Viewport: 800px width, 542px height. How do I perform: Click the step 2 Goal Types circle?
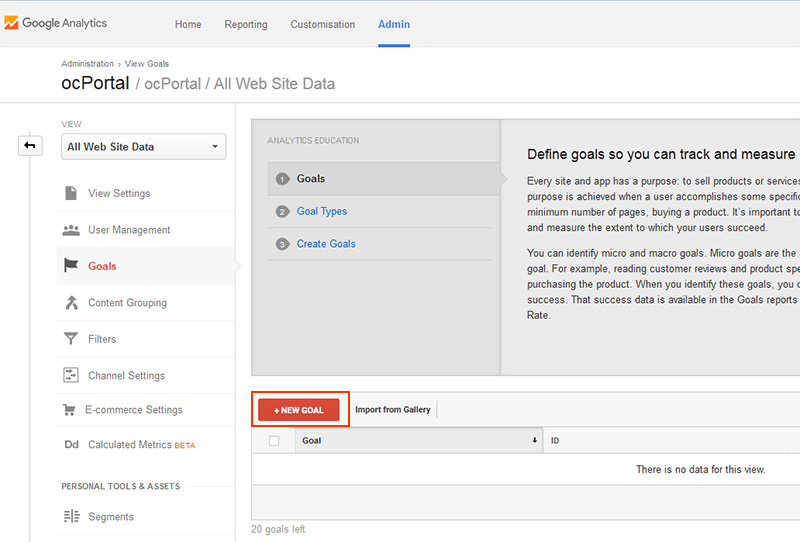tap(282, 212)
